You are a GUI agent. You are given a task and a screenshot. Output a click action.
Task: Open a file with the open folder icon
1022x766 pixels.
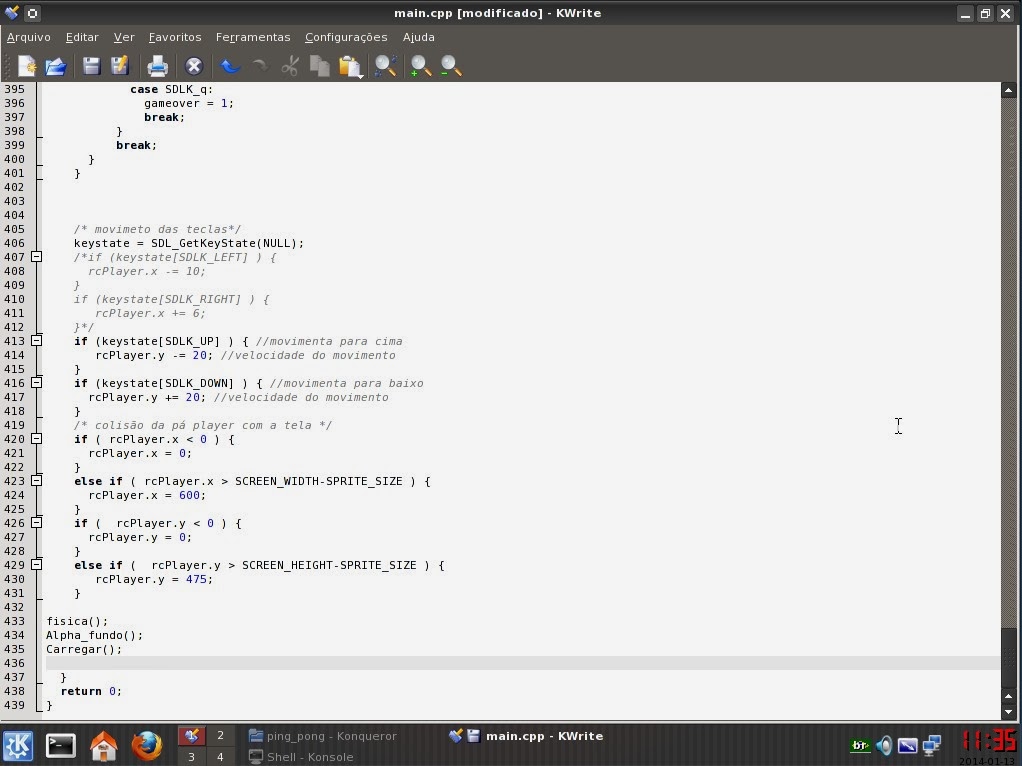pyautogui.click(x=55, y=65)
